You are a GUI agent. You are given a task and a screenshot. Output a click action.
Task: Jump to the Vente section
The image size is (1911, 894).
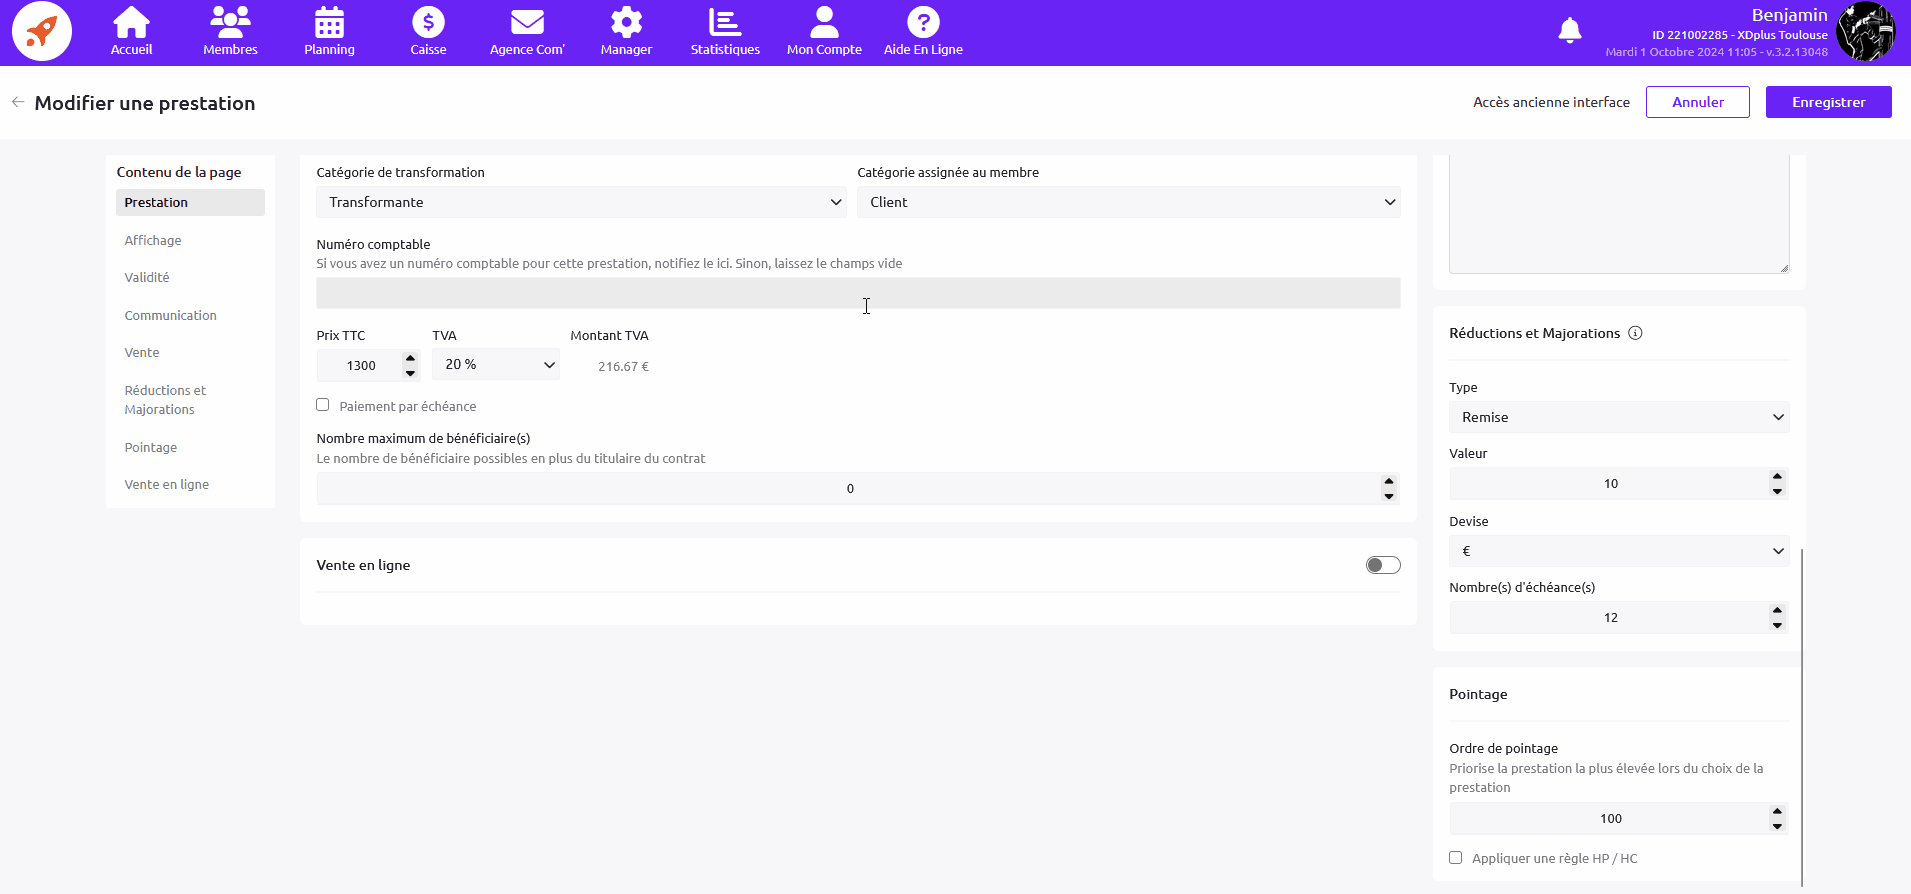click(142, 352)
